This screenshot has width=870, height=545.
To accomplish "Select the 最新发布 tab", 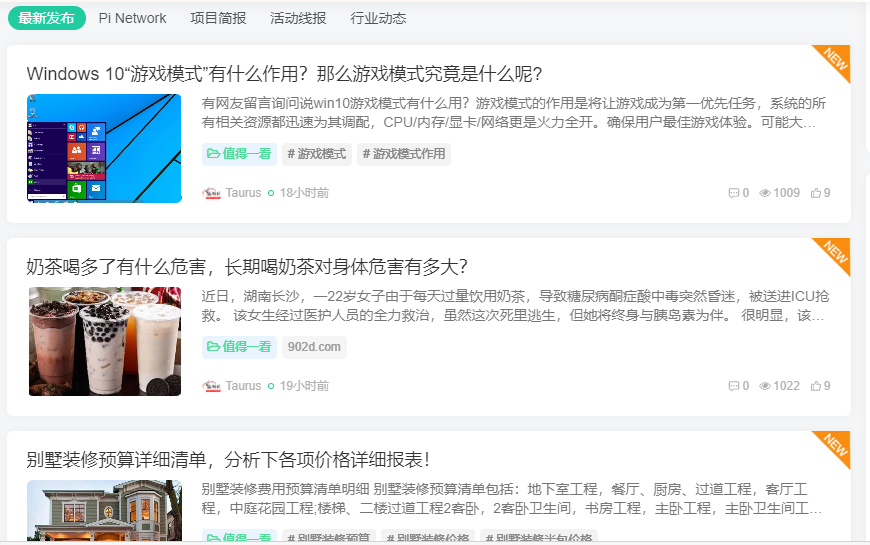I will pyautogui.click(x=46, y=18).
